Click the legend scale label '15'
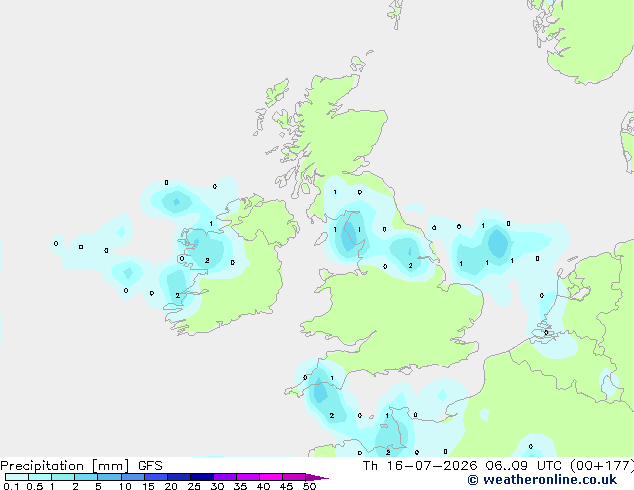 tap(148, 486)
